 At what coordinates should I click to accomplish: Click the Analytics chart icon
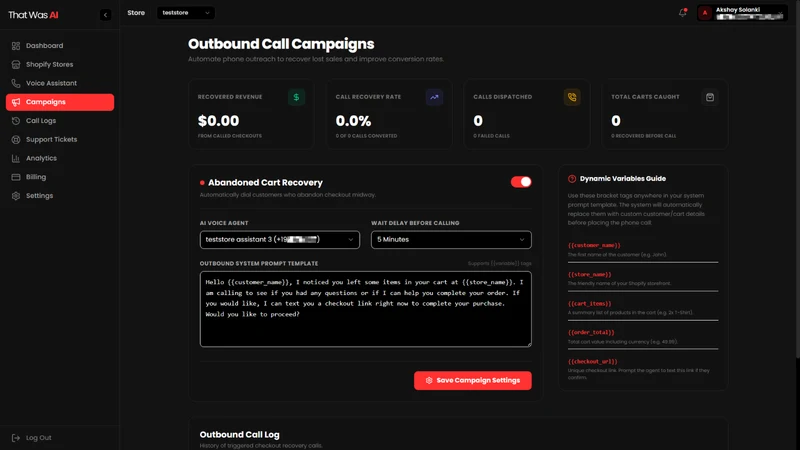(16, 158)
